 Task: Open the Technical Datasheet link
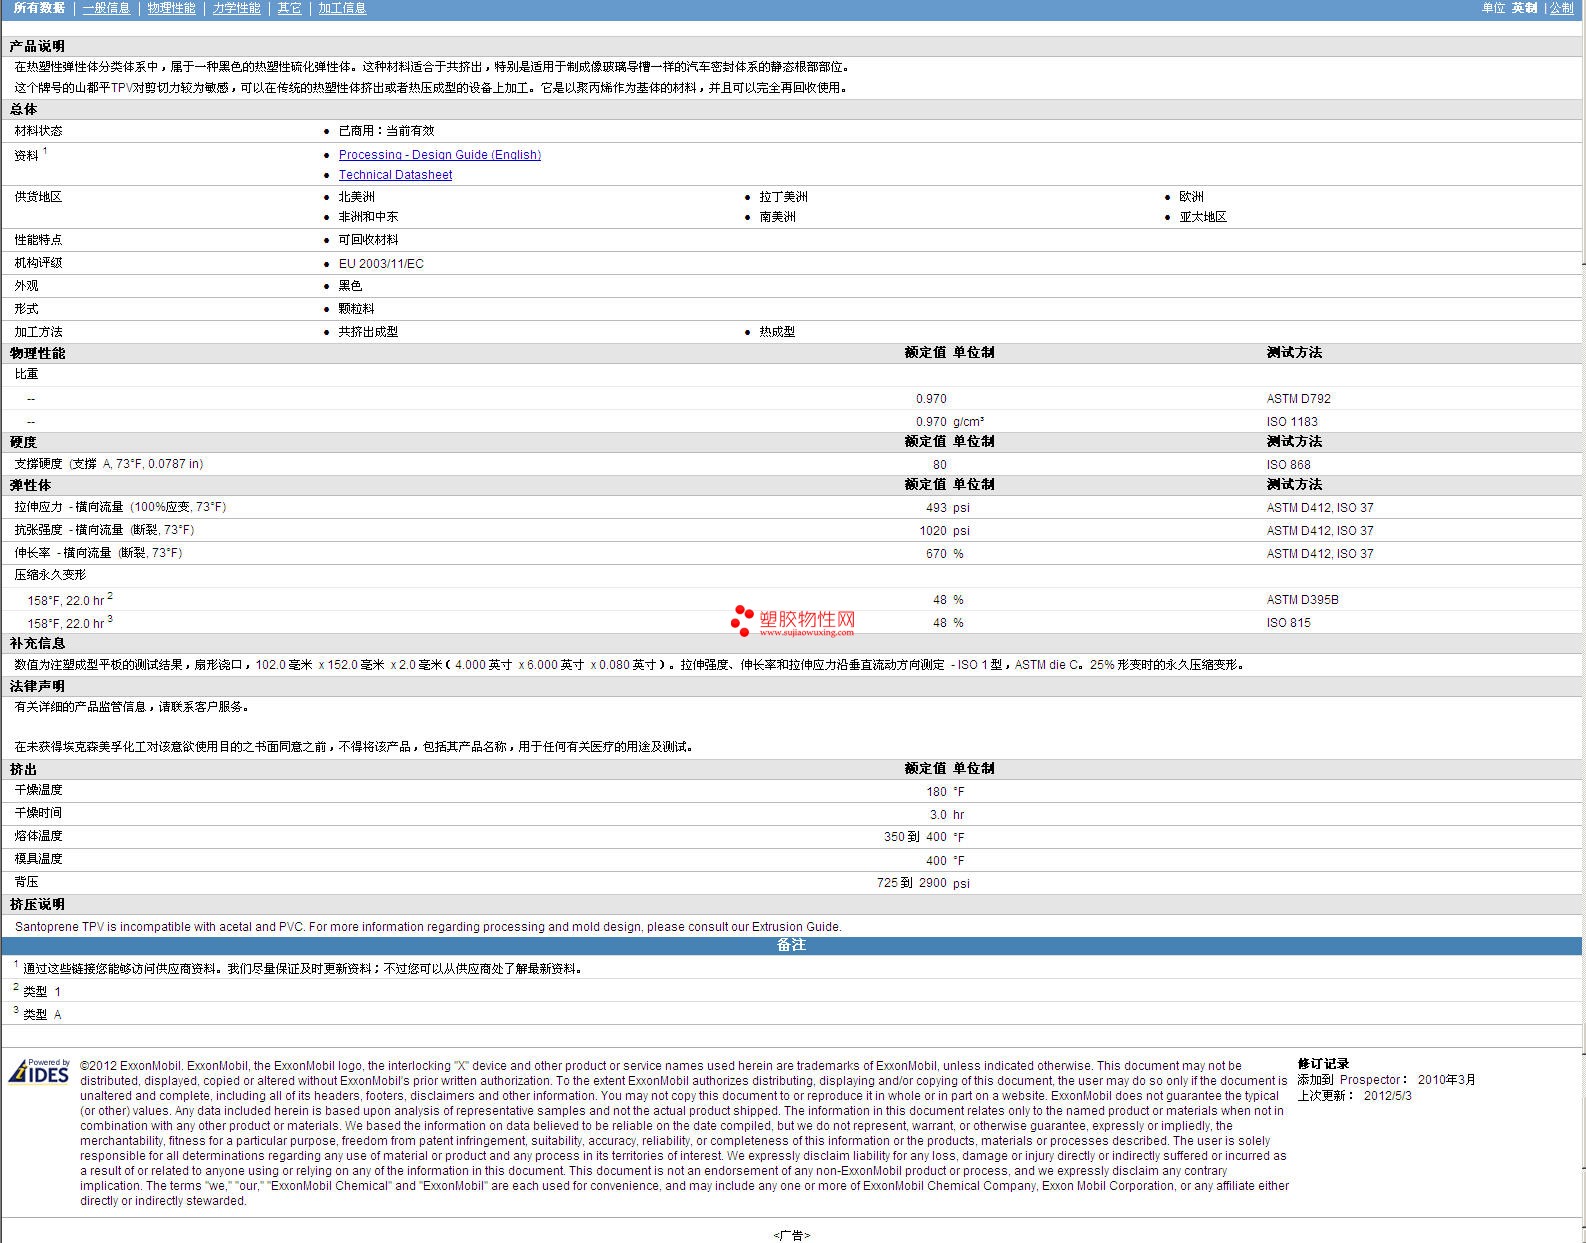click(395, 175)
